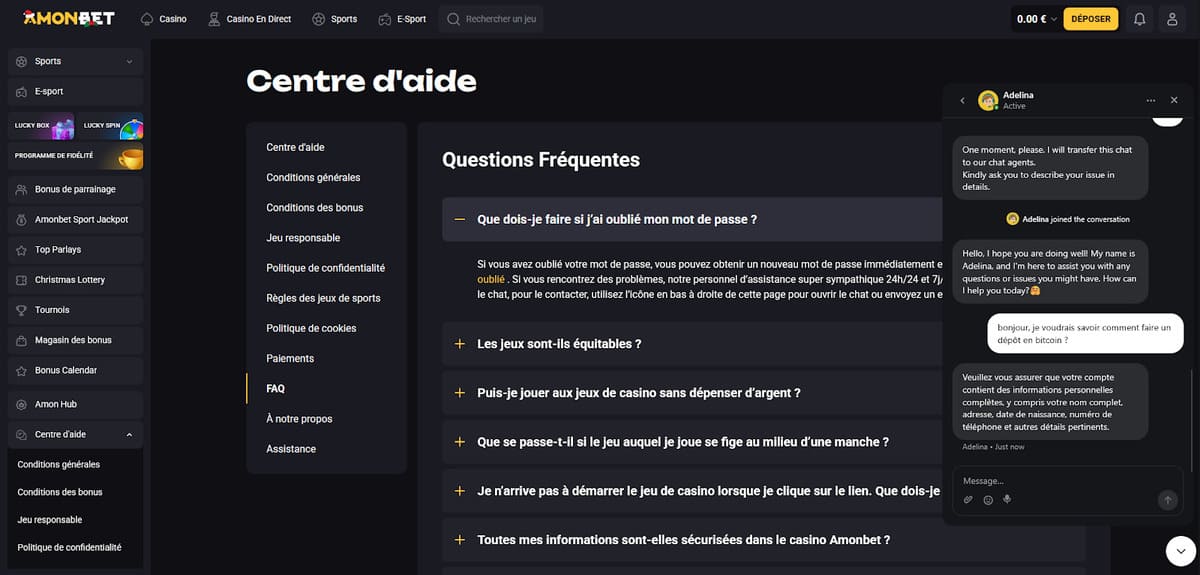Collapse the password question expander
The height and width of the screenshot is (575, 1200).
click(x=460, y=219)
